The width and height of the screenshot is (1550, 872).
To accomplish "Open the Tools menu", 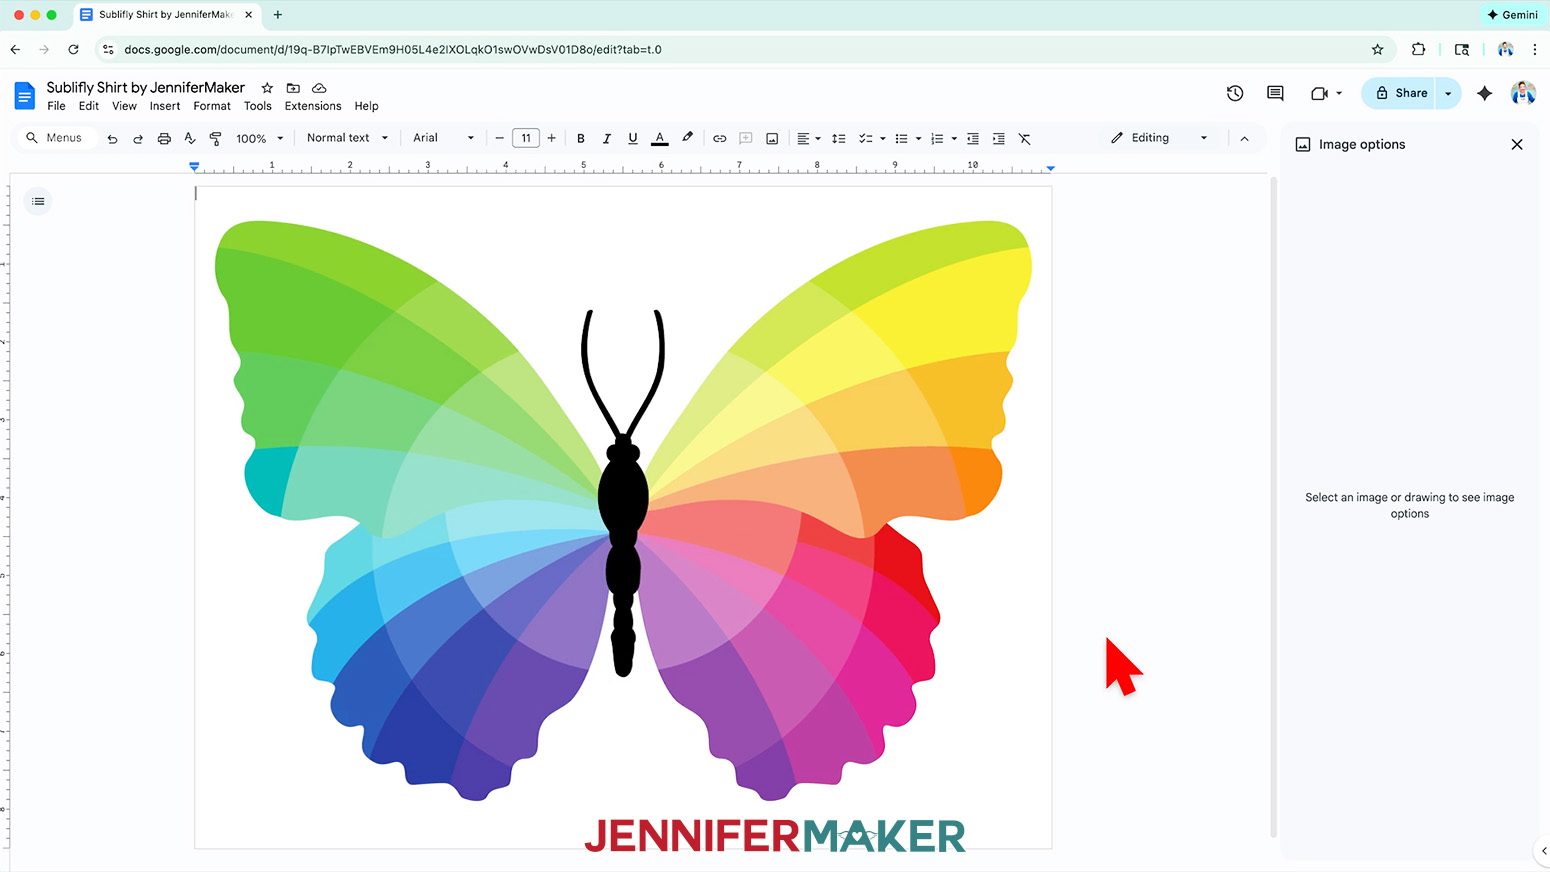I will click(x=258, y=106).
